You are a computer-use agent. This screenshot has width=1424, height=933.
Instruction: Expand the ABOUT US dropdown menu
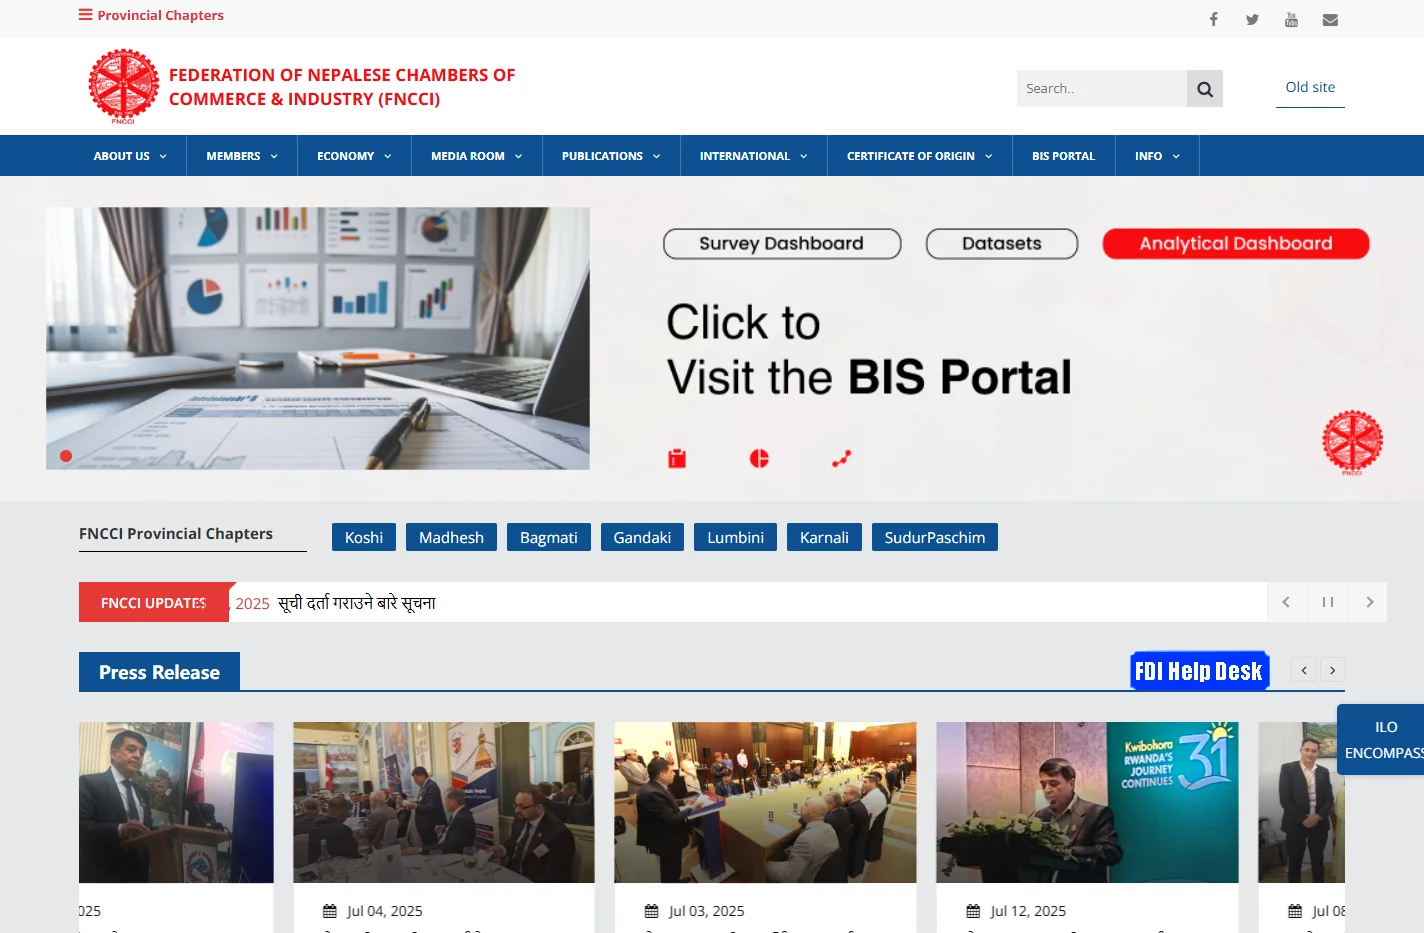[131, 156]
